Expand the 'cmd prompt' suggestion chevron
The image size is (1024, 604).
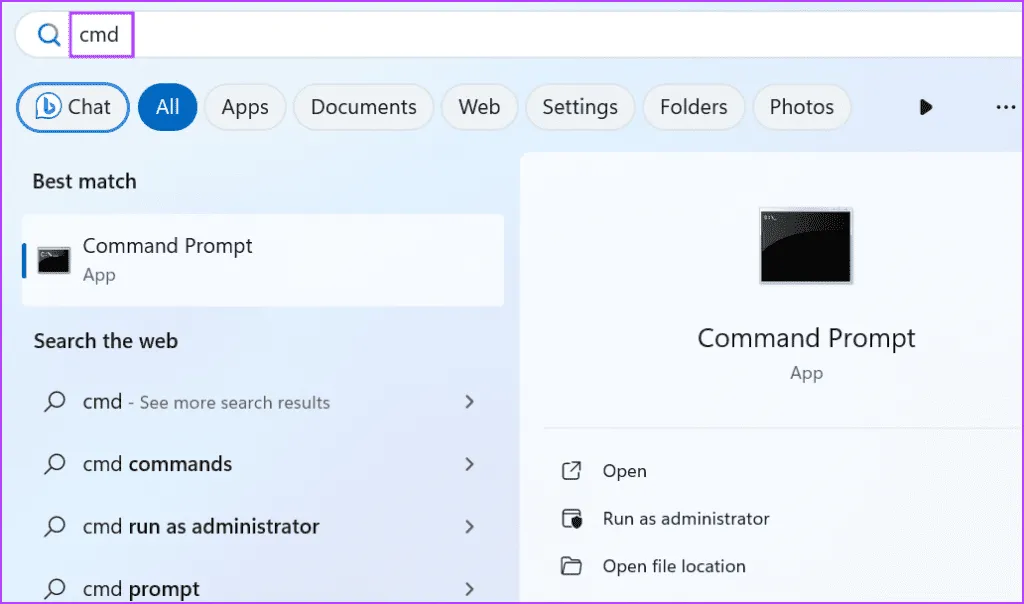(x=469, y=588)
